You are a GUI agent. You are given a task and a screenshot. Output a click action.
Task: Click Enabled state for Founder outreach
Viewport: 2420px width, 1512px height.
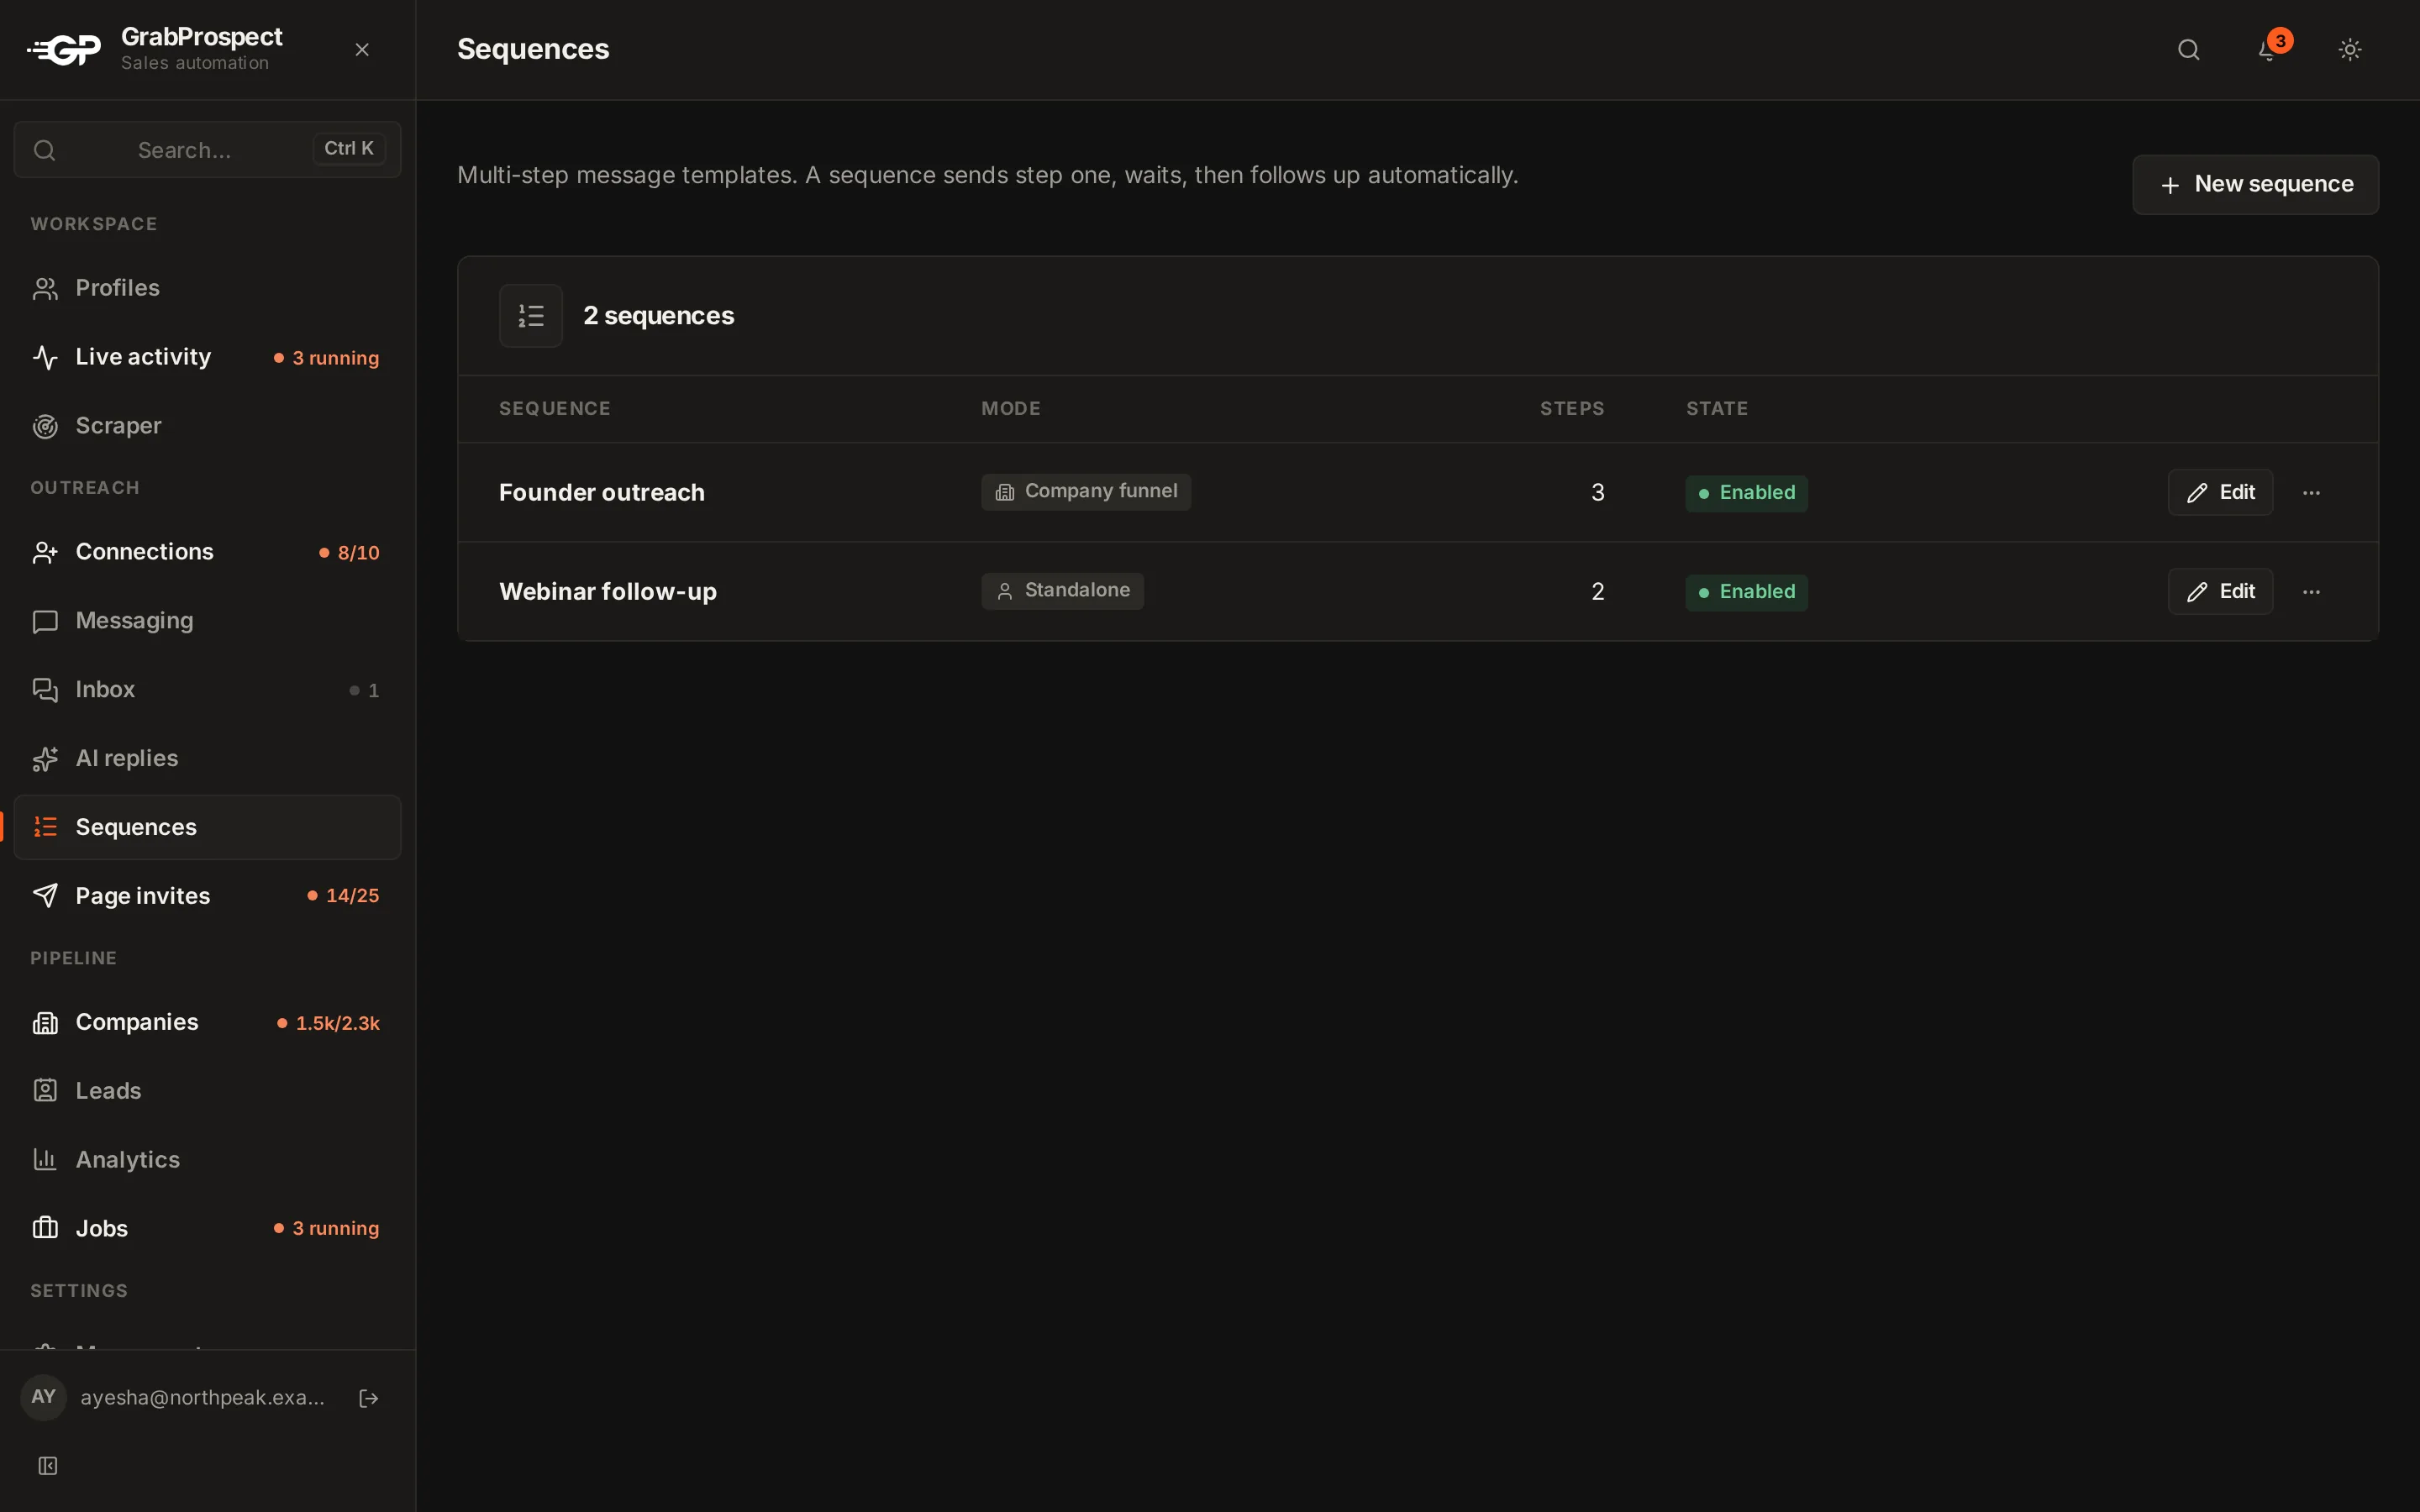click(x=1746, y=493)
